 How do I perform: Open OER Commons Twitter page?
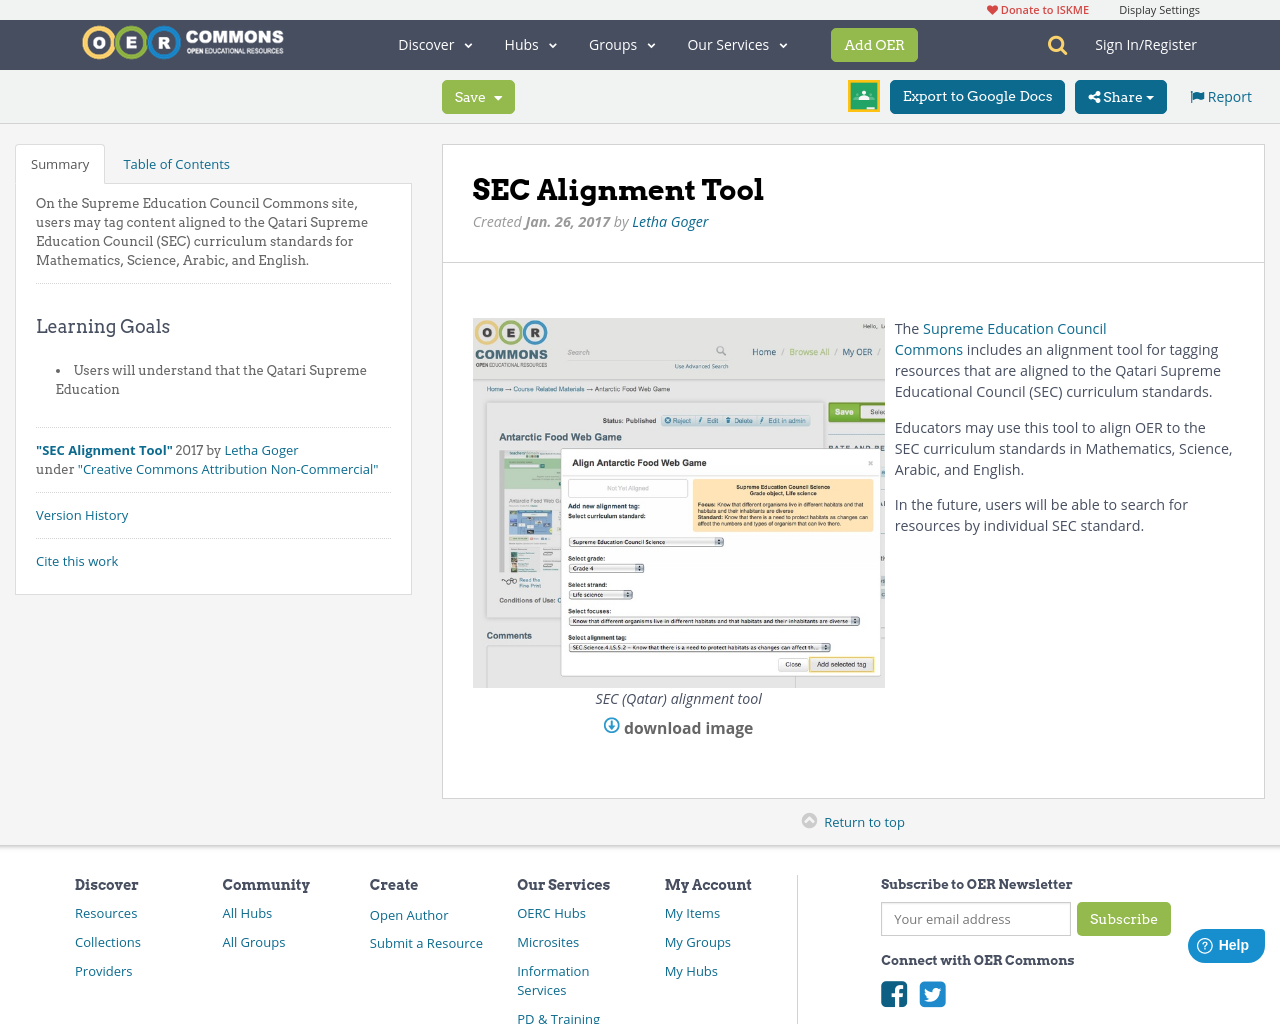pos(931,993)
